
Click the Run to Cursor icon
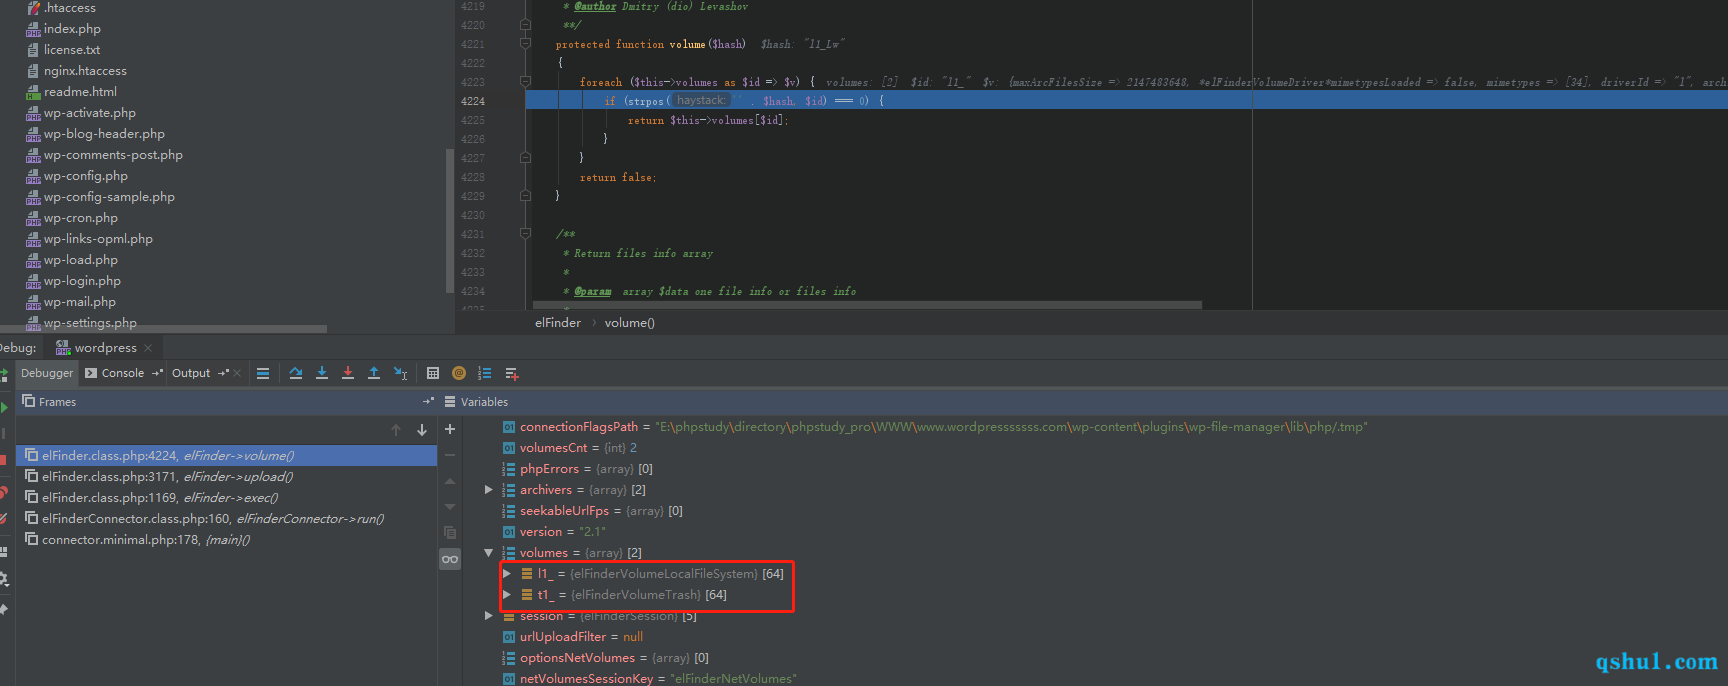pos(400,373)
